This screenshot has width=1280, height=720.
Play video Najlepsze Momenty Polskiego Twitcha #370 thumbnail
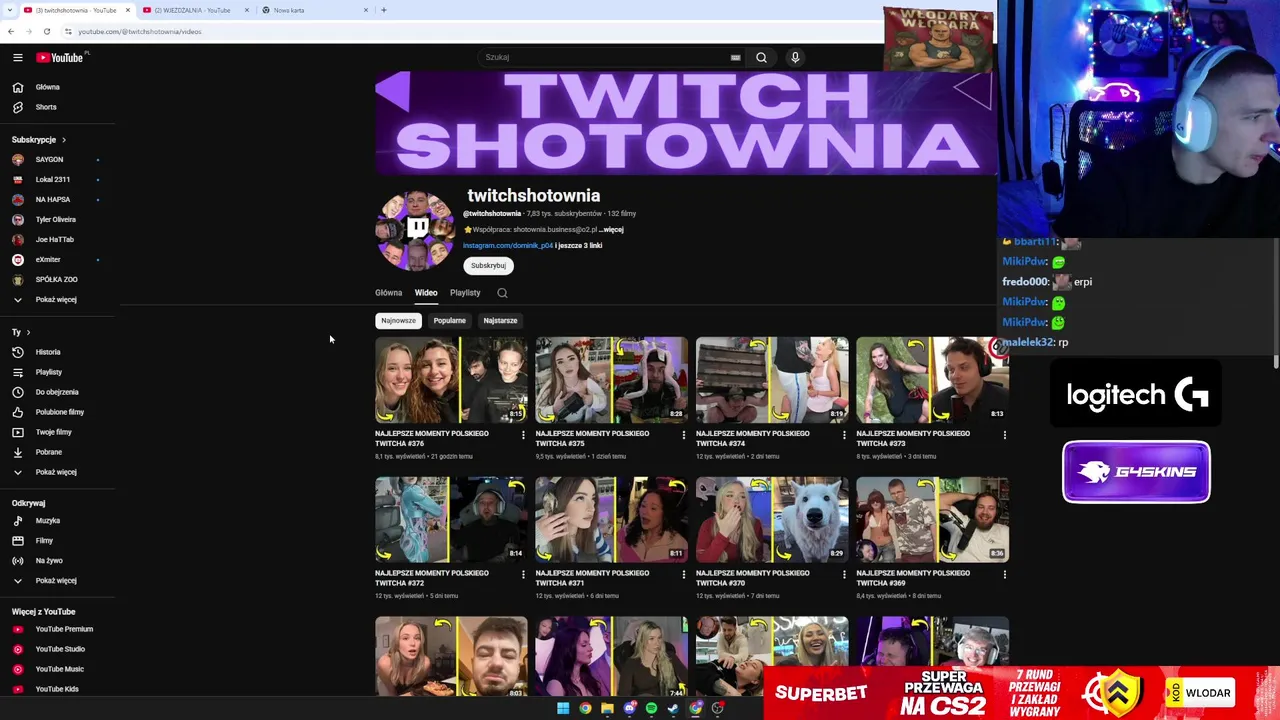772,520
